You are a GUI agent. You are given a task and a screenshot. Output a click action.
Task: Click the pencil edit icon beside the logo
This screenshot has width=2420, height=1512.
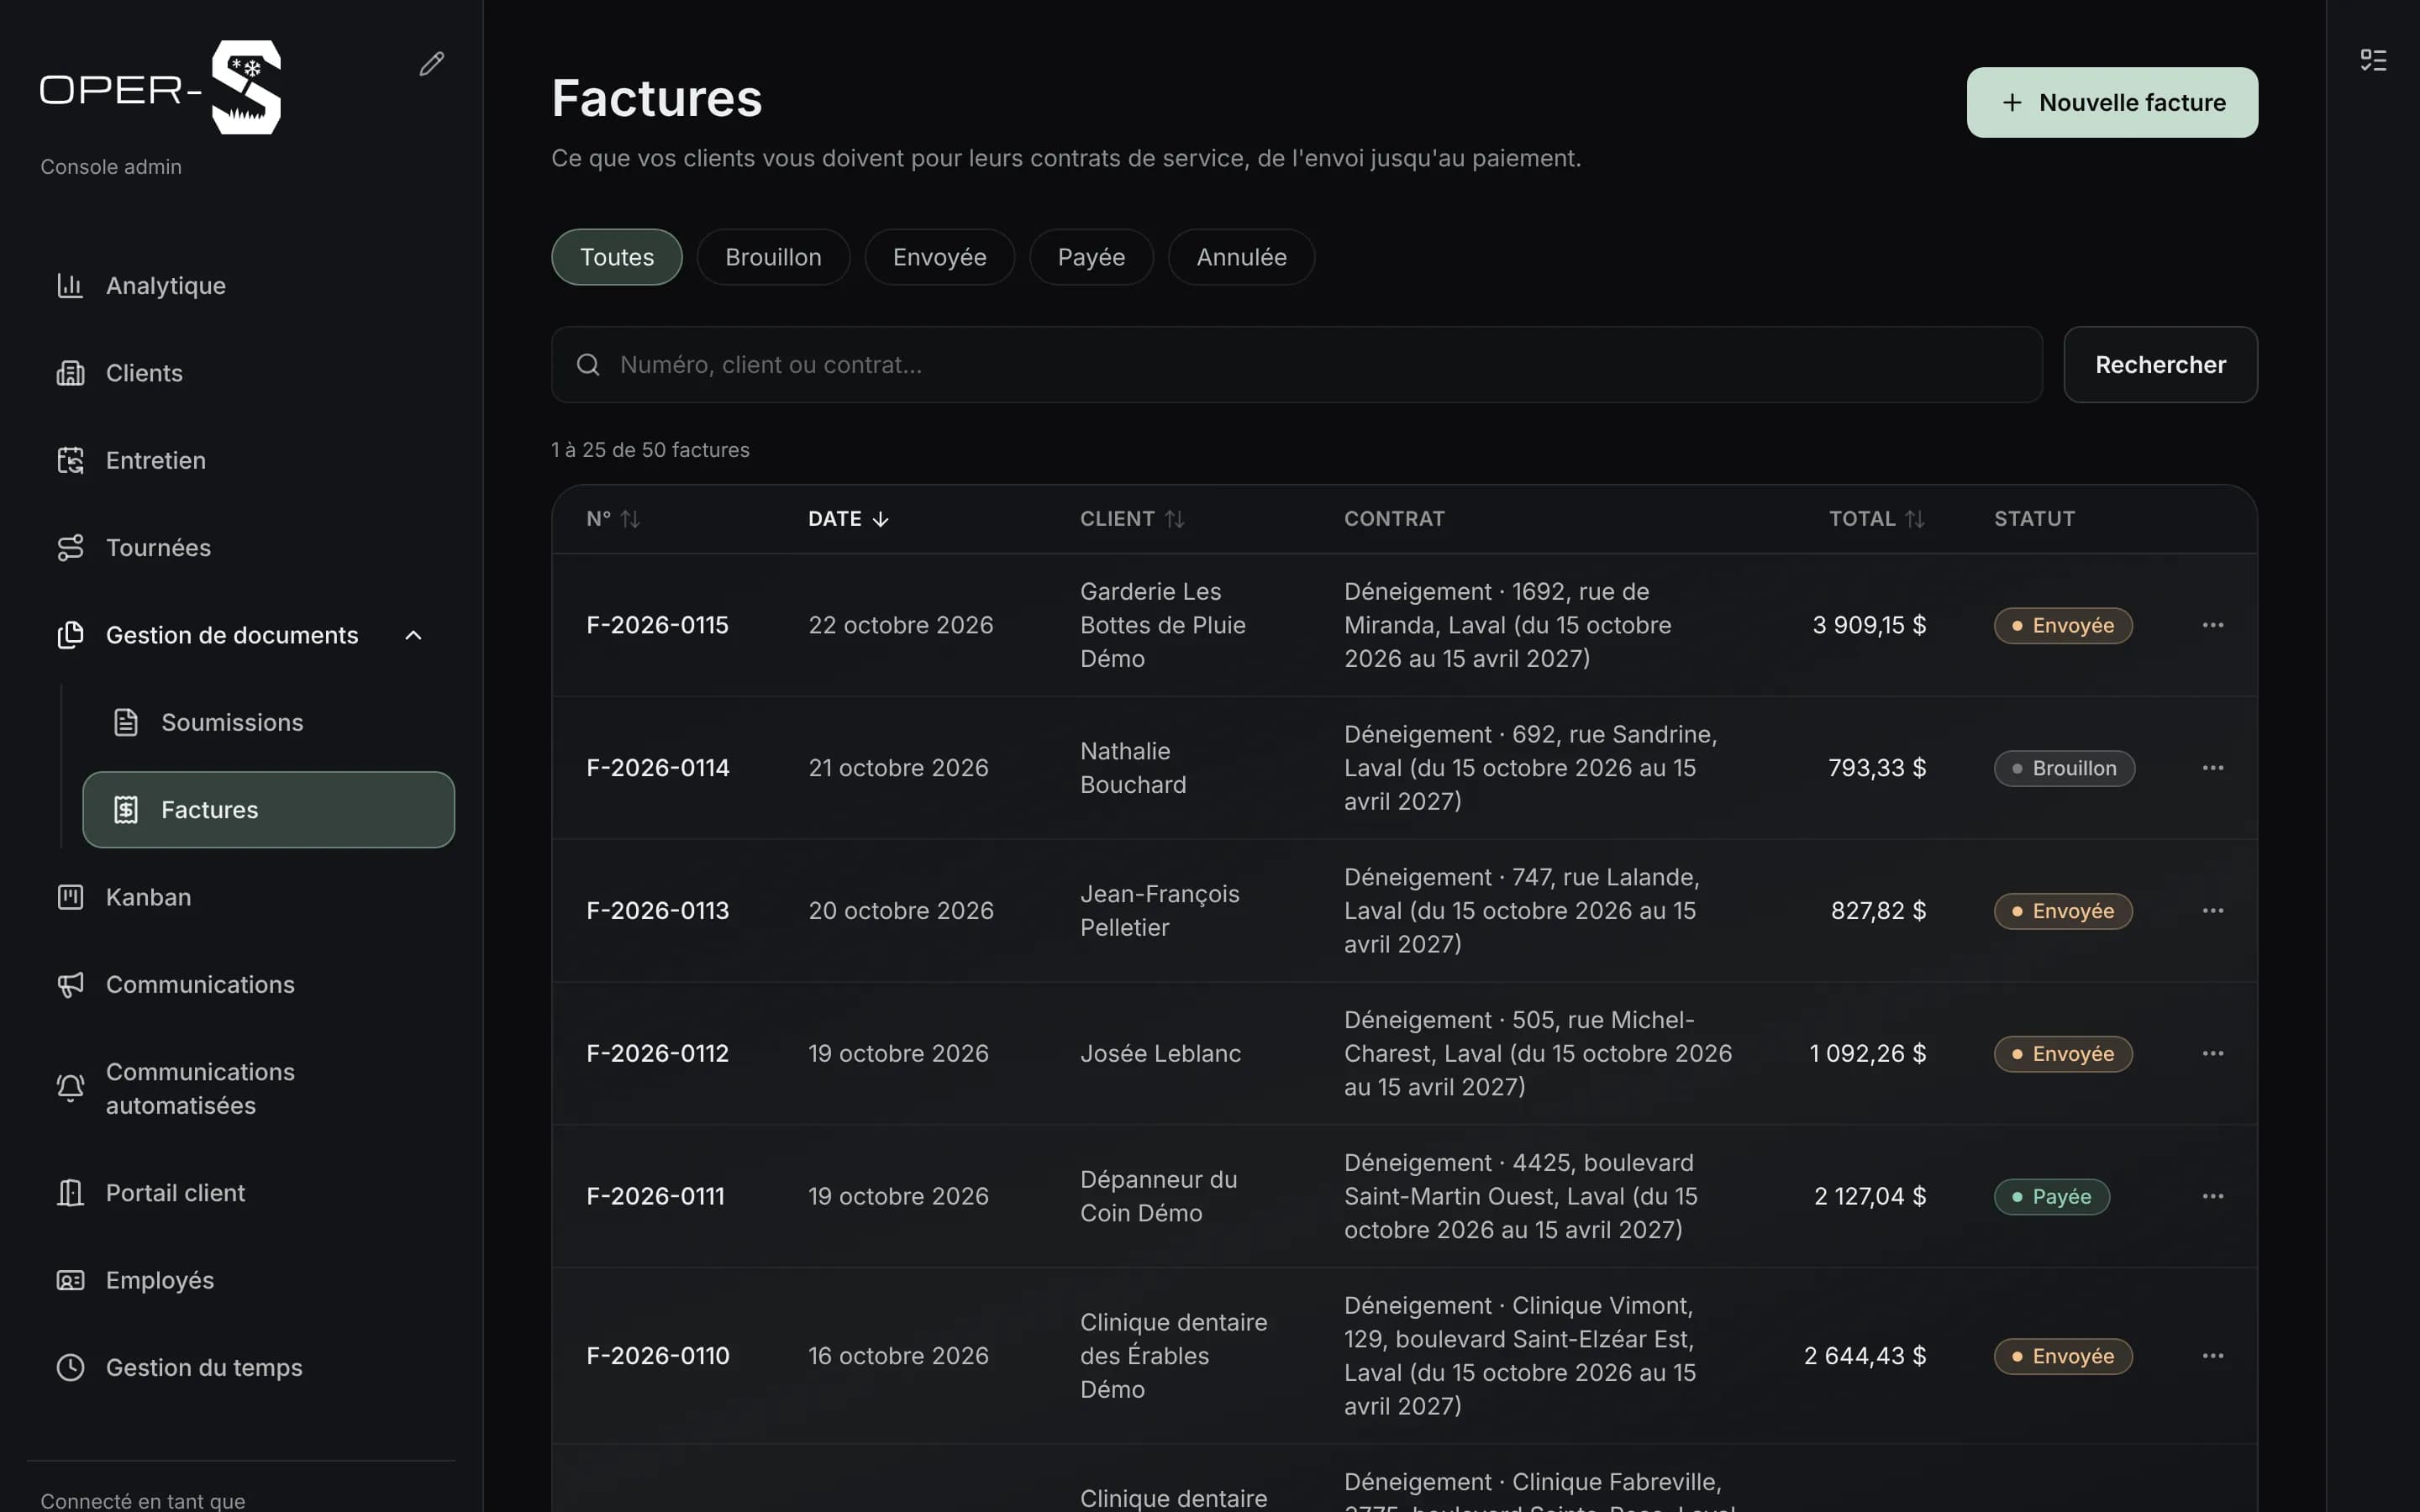click(431, 64)
